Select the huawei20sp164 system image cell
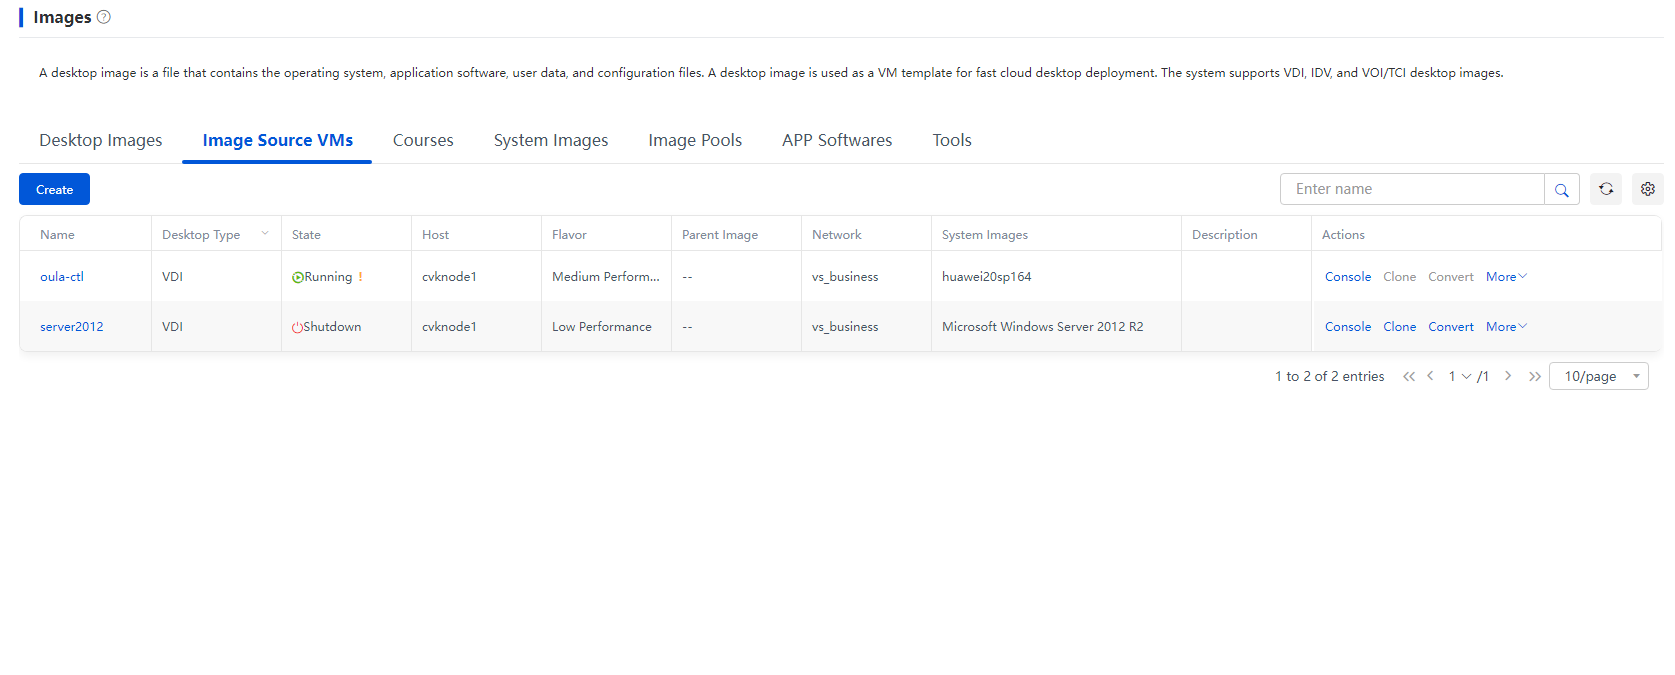 (987, 277)
